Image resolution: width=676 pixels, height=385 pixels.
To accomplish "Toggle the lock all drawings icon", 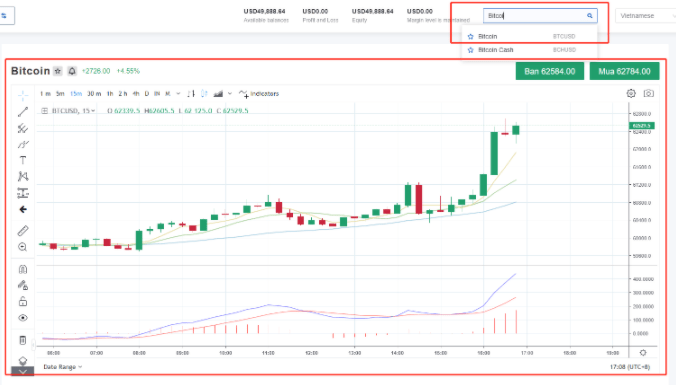I will coord(23,301).
